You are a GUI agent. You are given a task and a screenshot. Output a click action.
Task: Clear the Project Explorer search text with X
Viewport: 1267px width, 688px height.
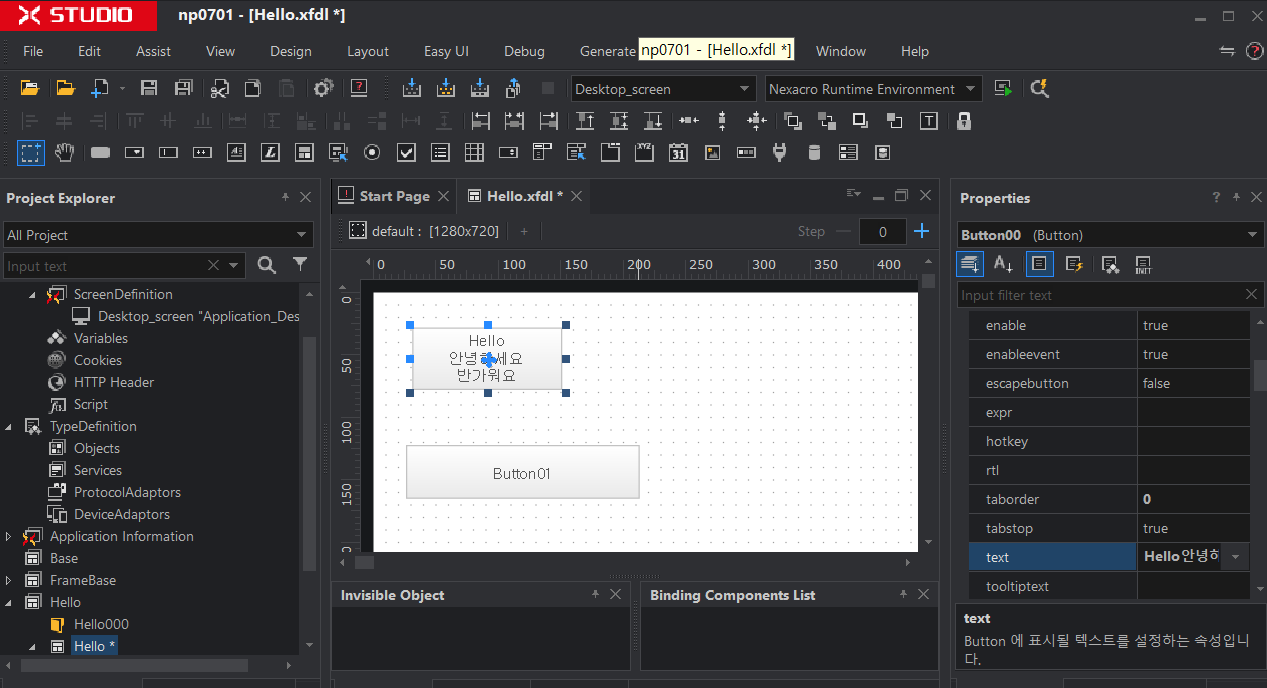point(213,265)
